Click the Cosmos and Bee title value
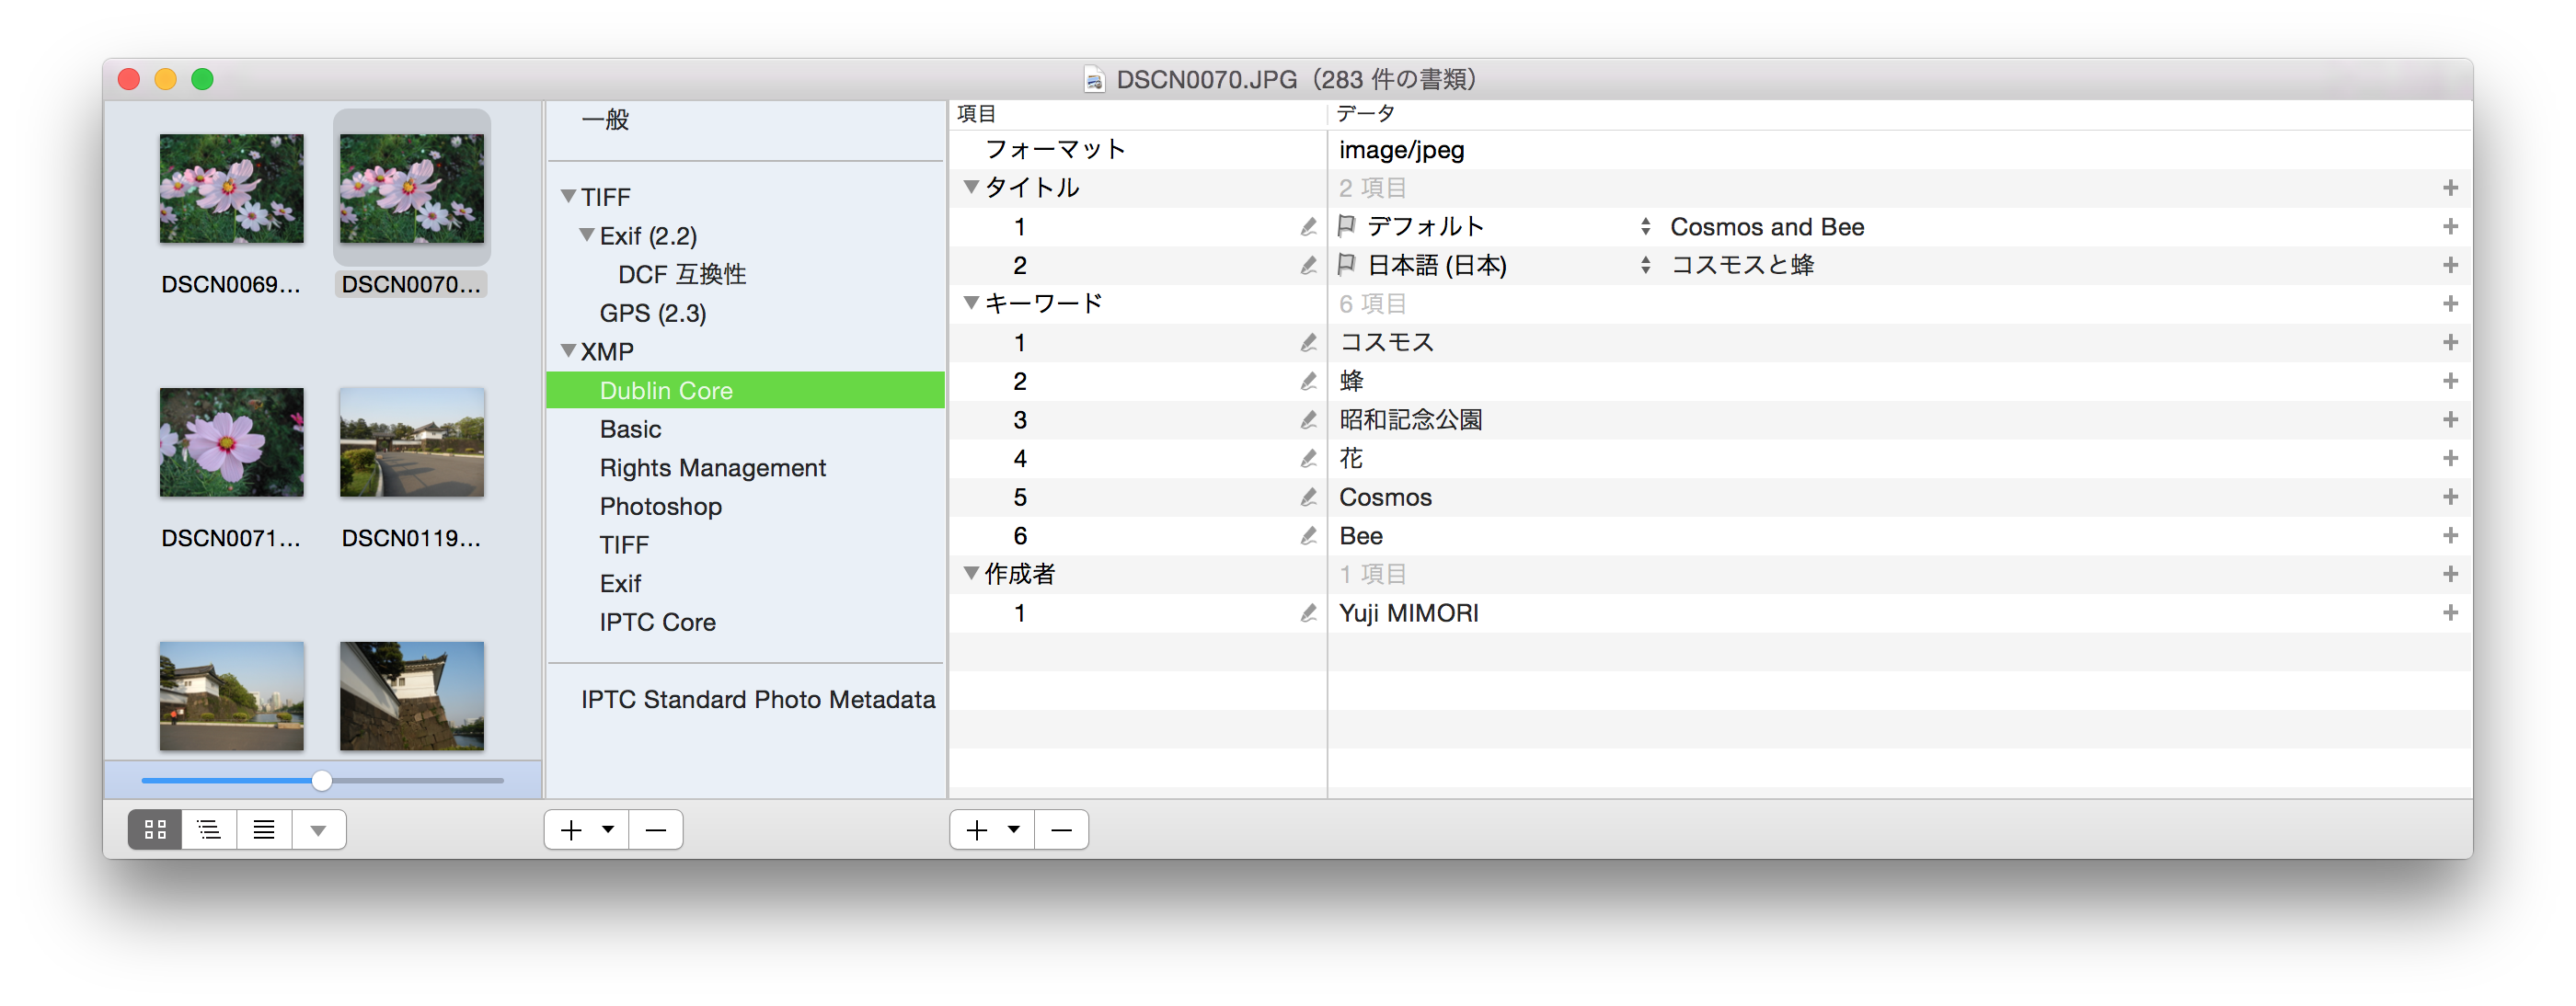This screenshot has height=1006, width=2576. click(x=1767, y=227)
